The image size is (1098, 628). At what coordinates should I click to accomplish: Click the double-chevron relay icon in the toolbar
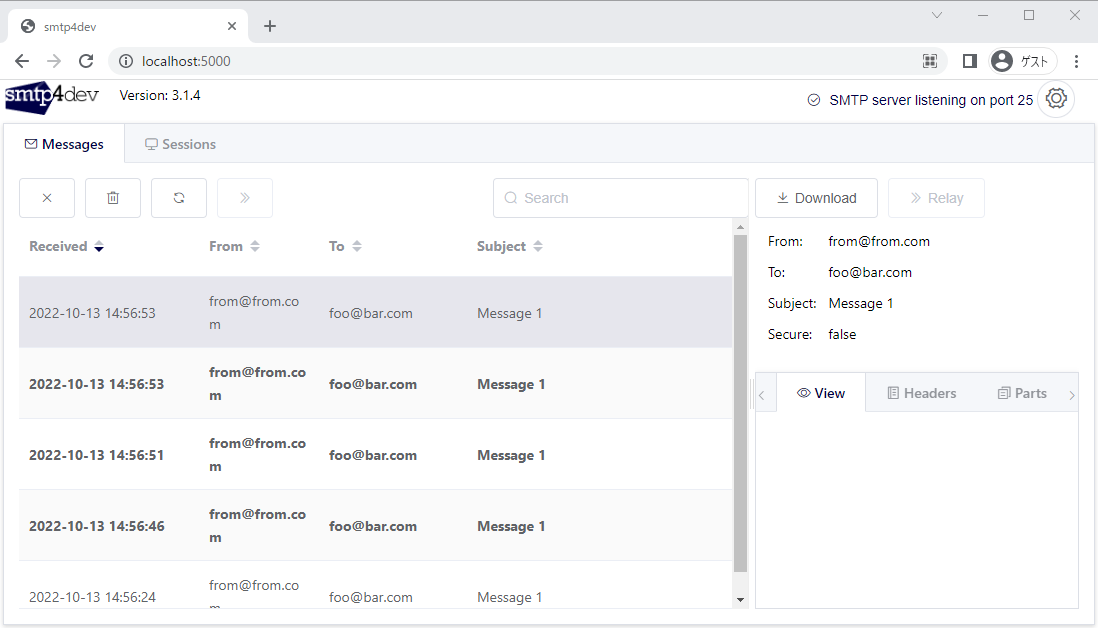pos(245,198)
